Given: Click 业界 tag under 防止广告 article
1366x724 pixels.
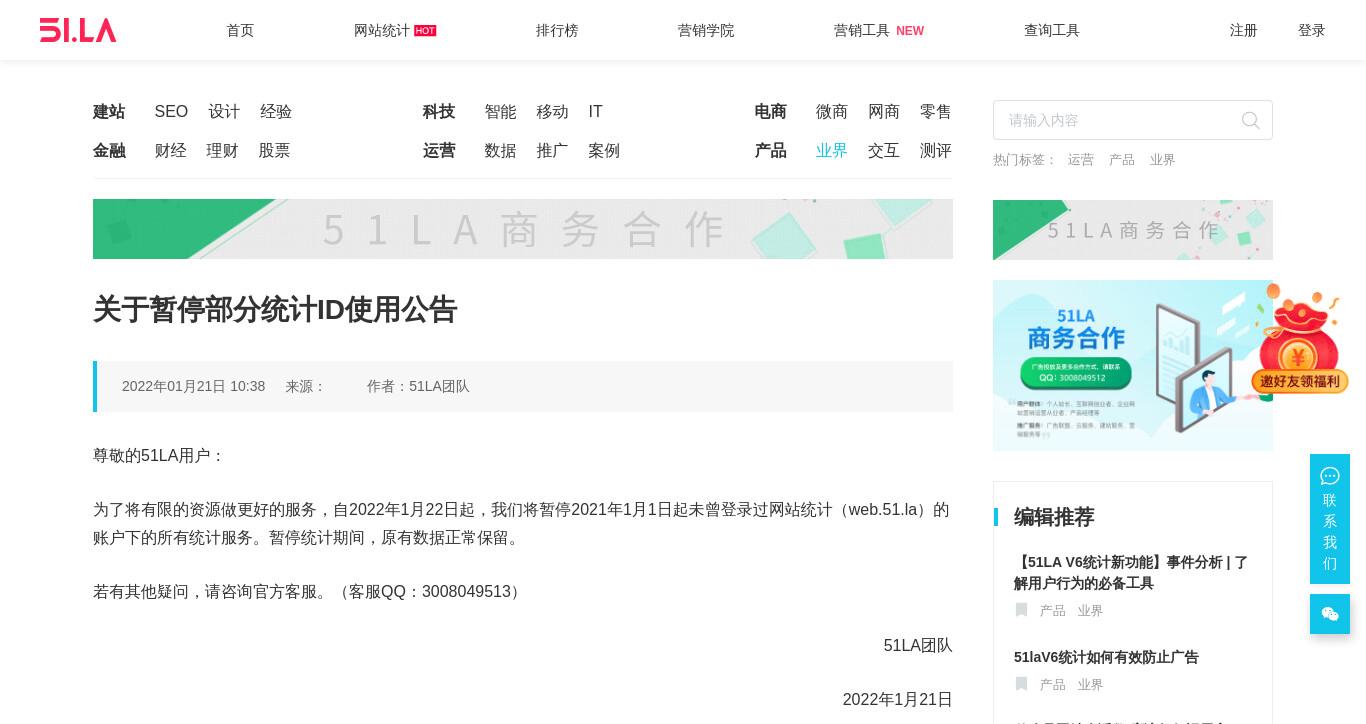Looking at the screenshot, I should [x=1090, y=685].
